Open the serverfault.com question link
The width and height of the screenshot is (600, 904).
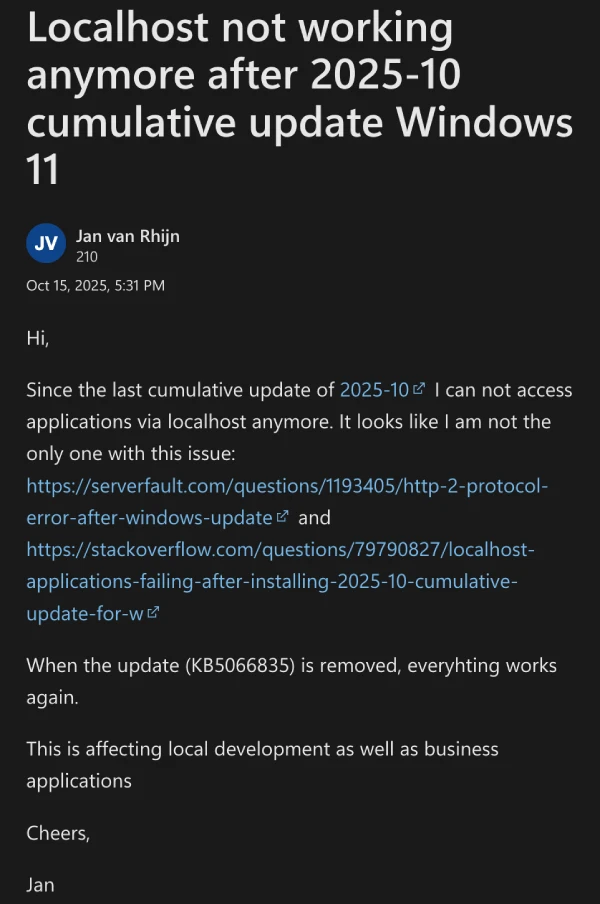pyautogui.click(x=287, y=486)
